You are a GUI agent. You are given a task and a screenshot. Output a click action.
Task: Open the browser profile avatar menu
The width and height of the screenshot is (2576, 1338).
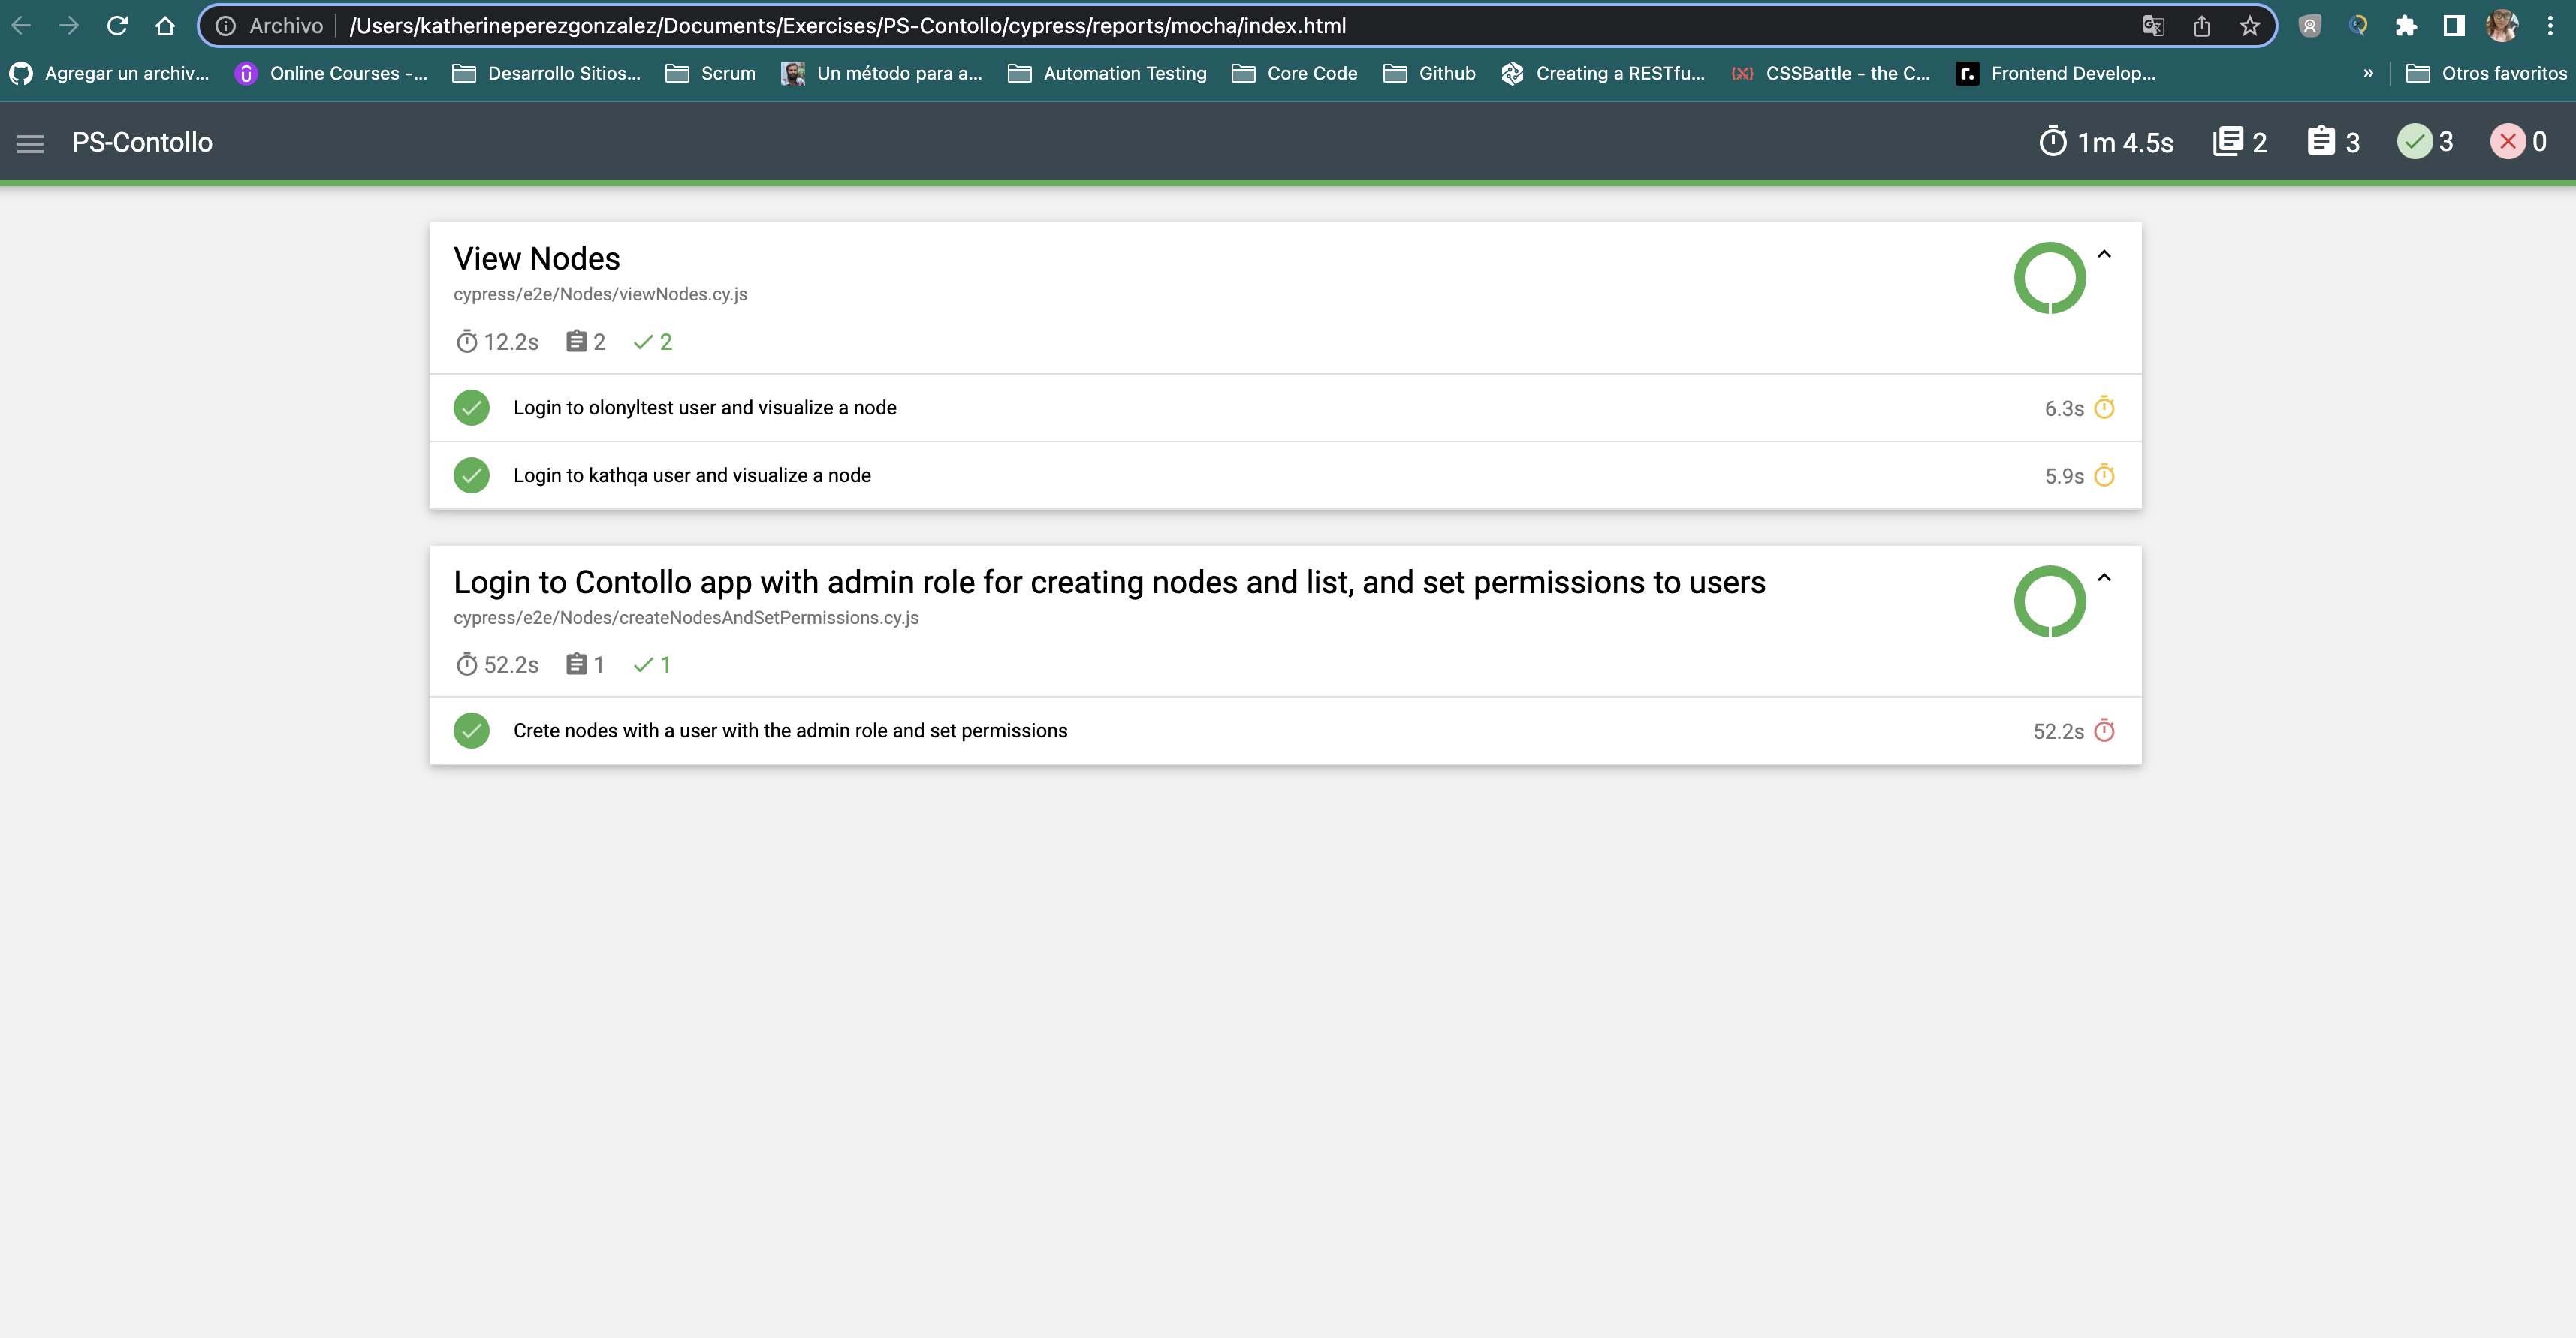pos(2502,25)
